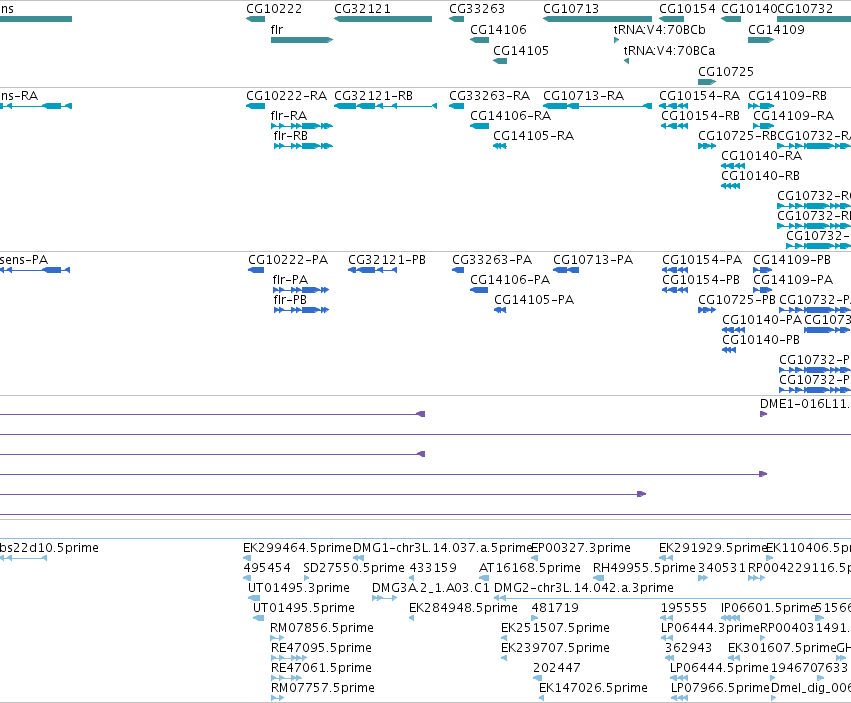Image resolution: width=851 pixels, height=703 pixels.
Task: Select the LP07966.5prime feature label
Action: 720,688
